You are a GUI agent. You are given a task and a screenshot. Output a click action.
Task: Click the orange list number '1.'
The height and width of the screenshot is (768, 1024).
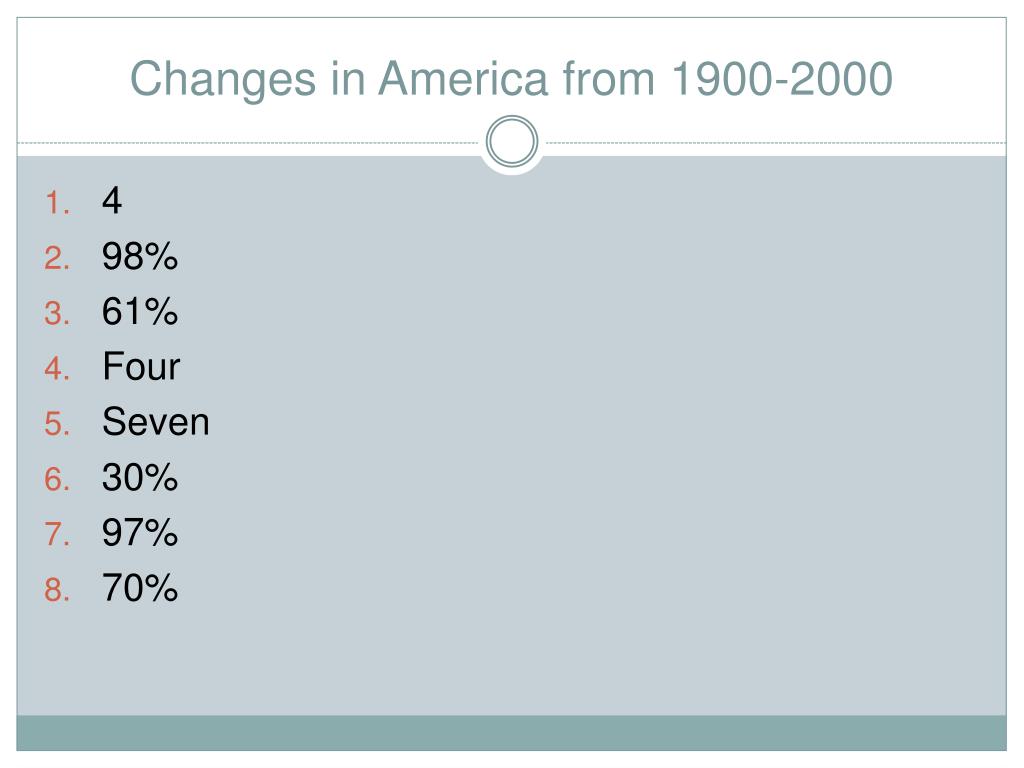(57, 202)
